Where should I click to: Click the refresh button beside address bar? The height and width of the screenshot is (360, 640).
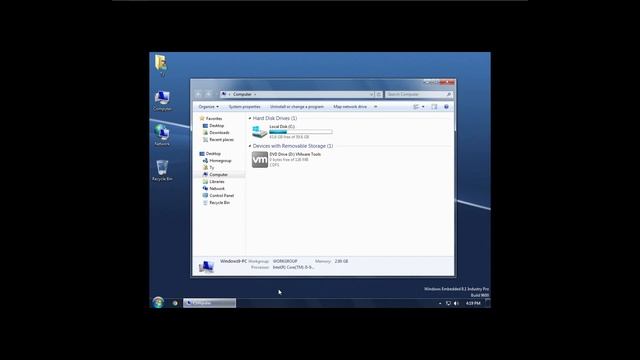click(x=379, y=94)
